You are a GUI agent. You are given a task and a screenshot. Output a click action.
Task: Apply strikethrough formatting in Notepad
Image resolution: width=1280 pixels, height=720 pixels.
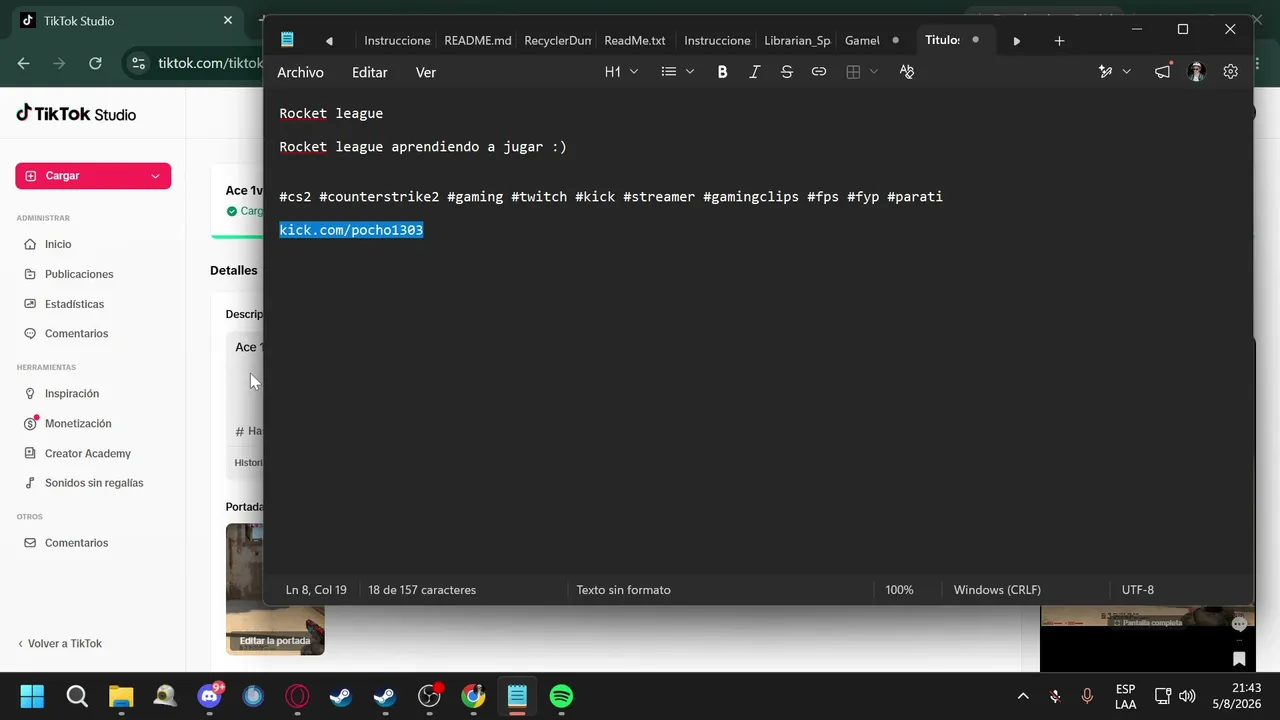(x=786, y=72)
